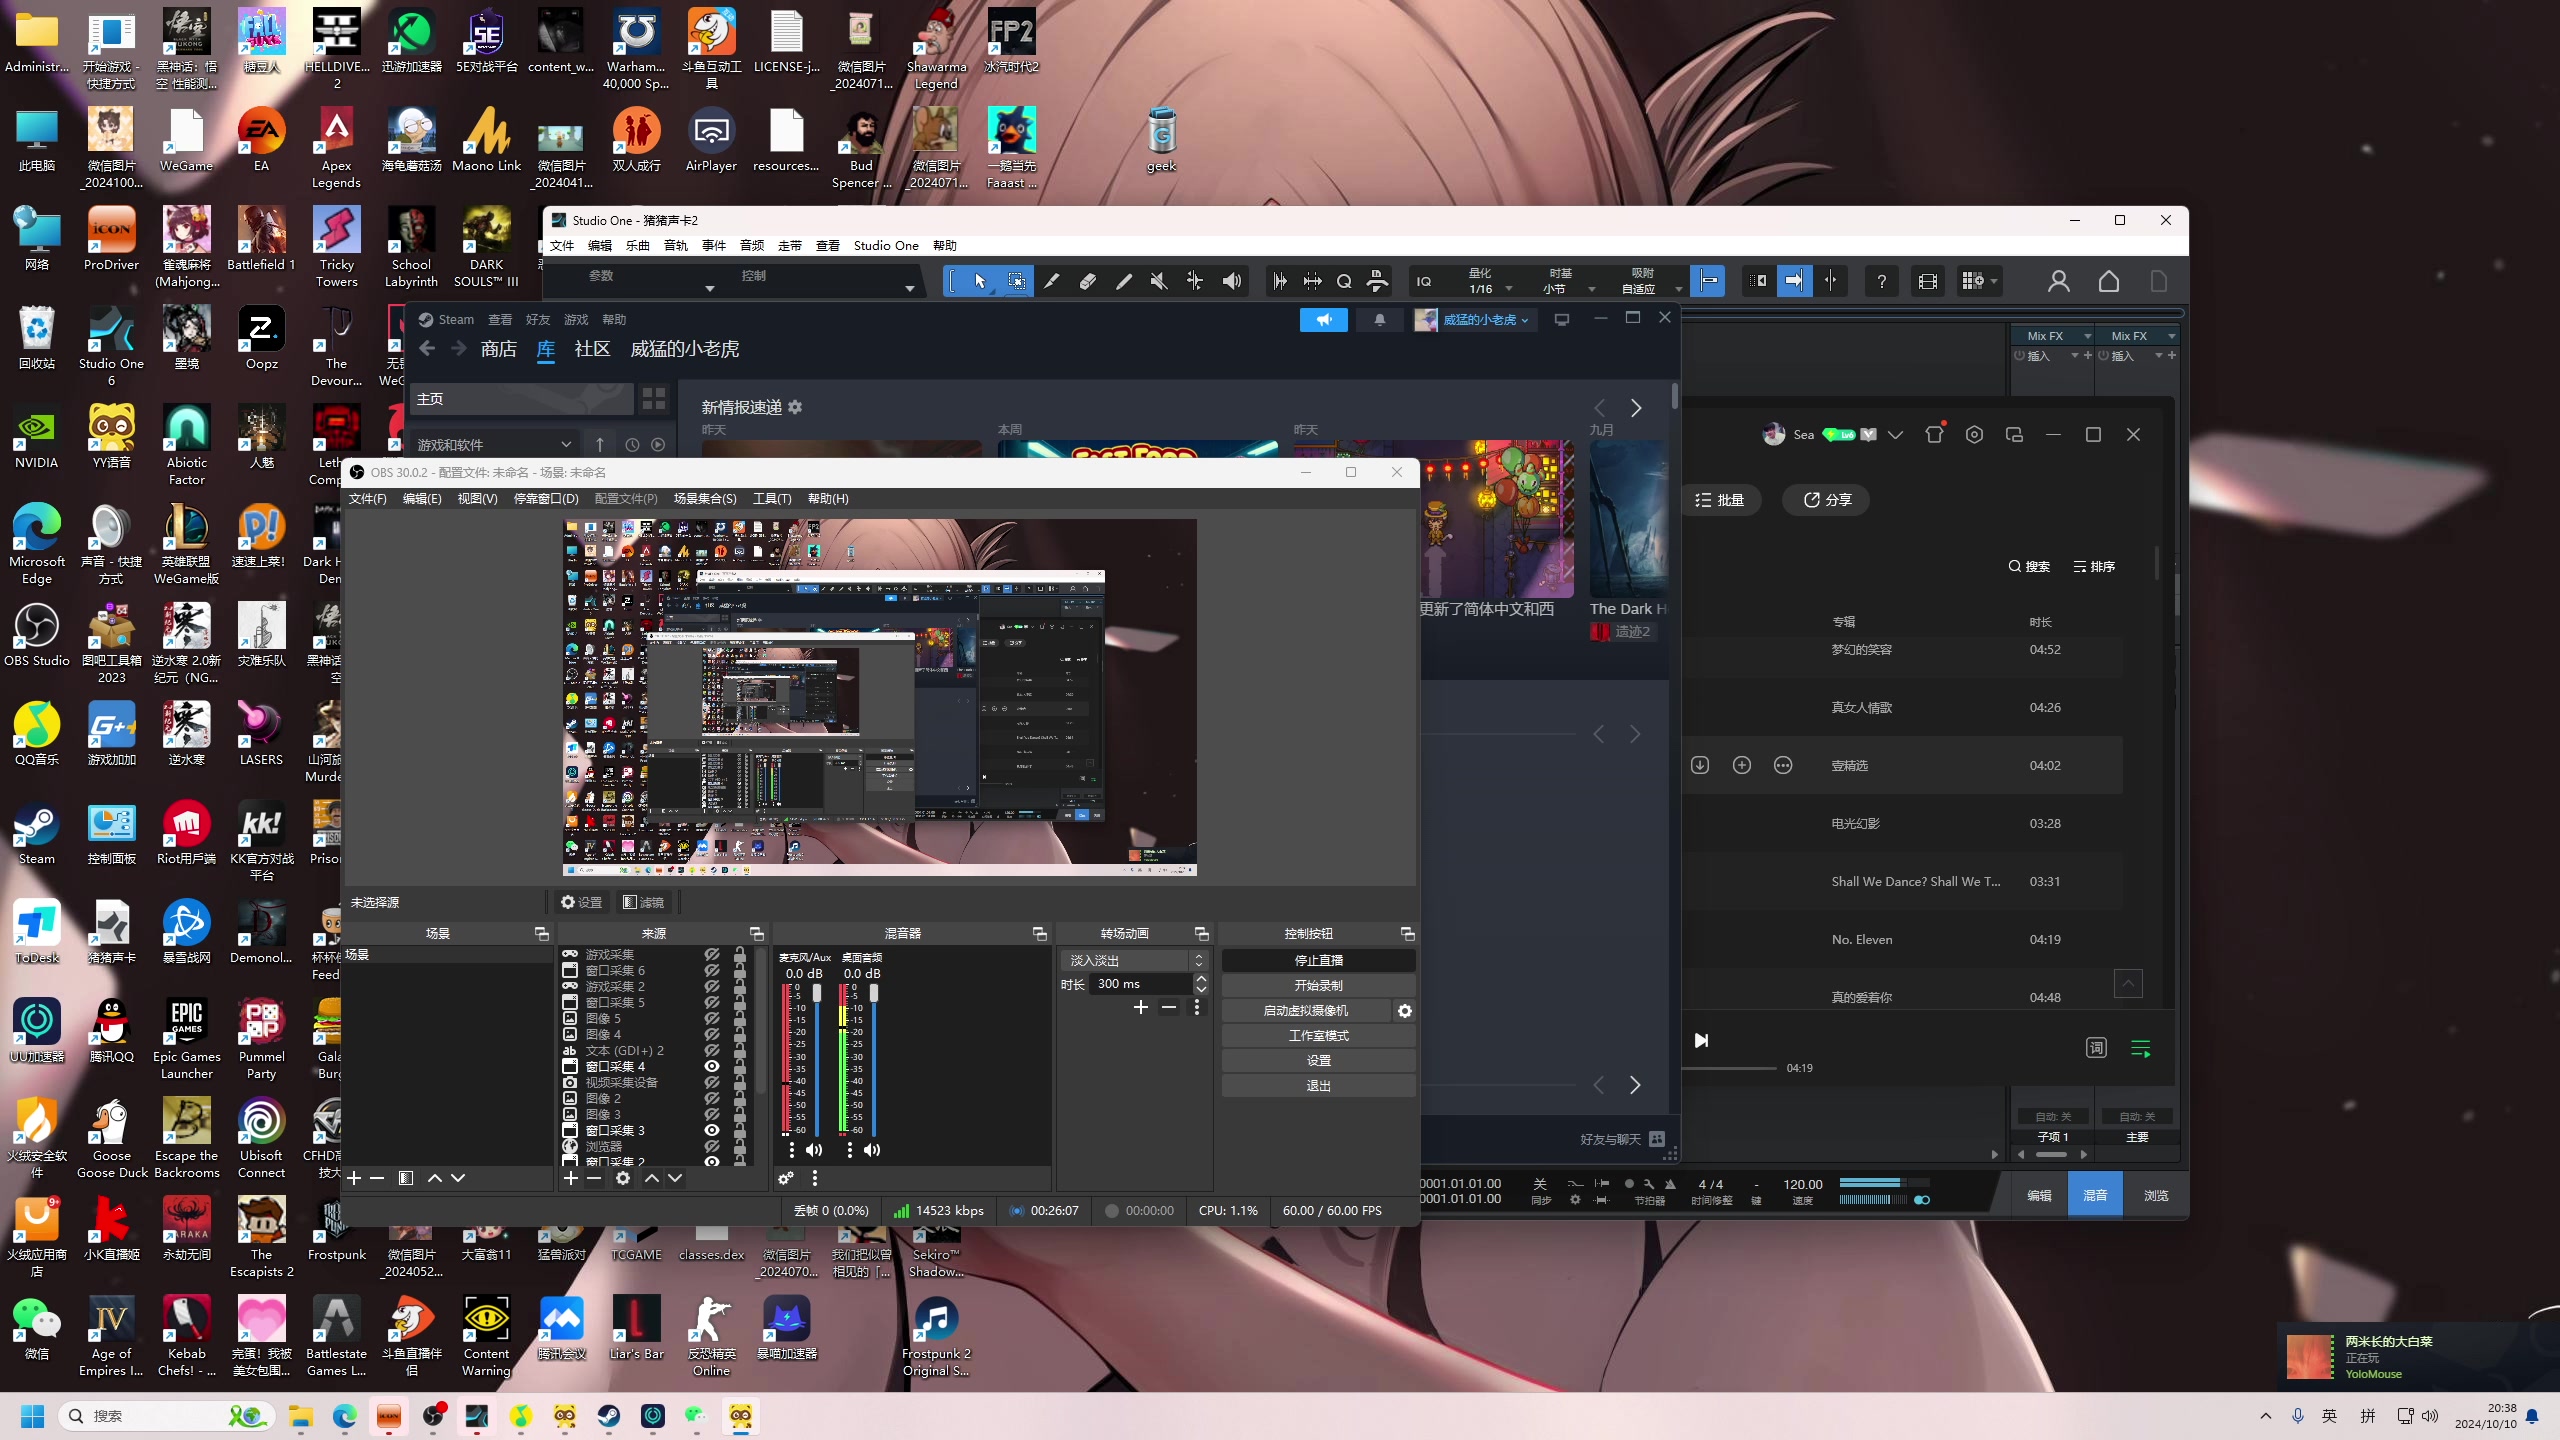Expand the 量化 1/16 quantize dropdown

pos(1509,289)
